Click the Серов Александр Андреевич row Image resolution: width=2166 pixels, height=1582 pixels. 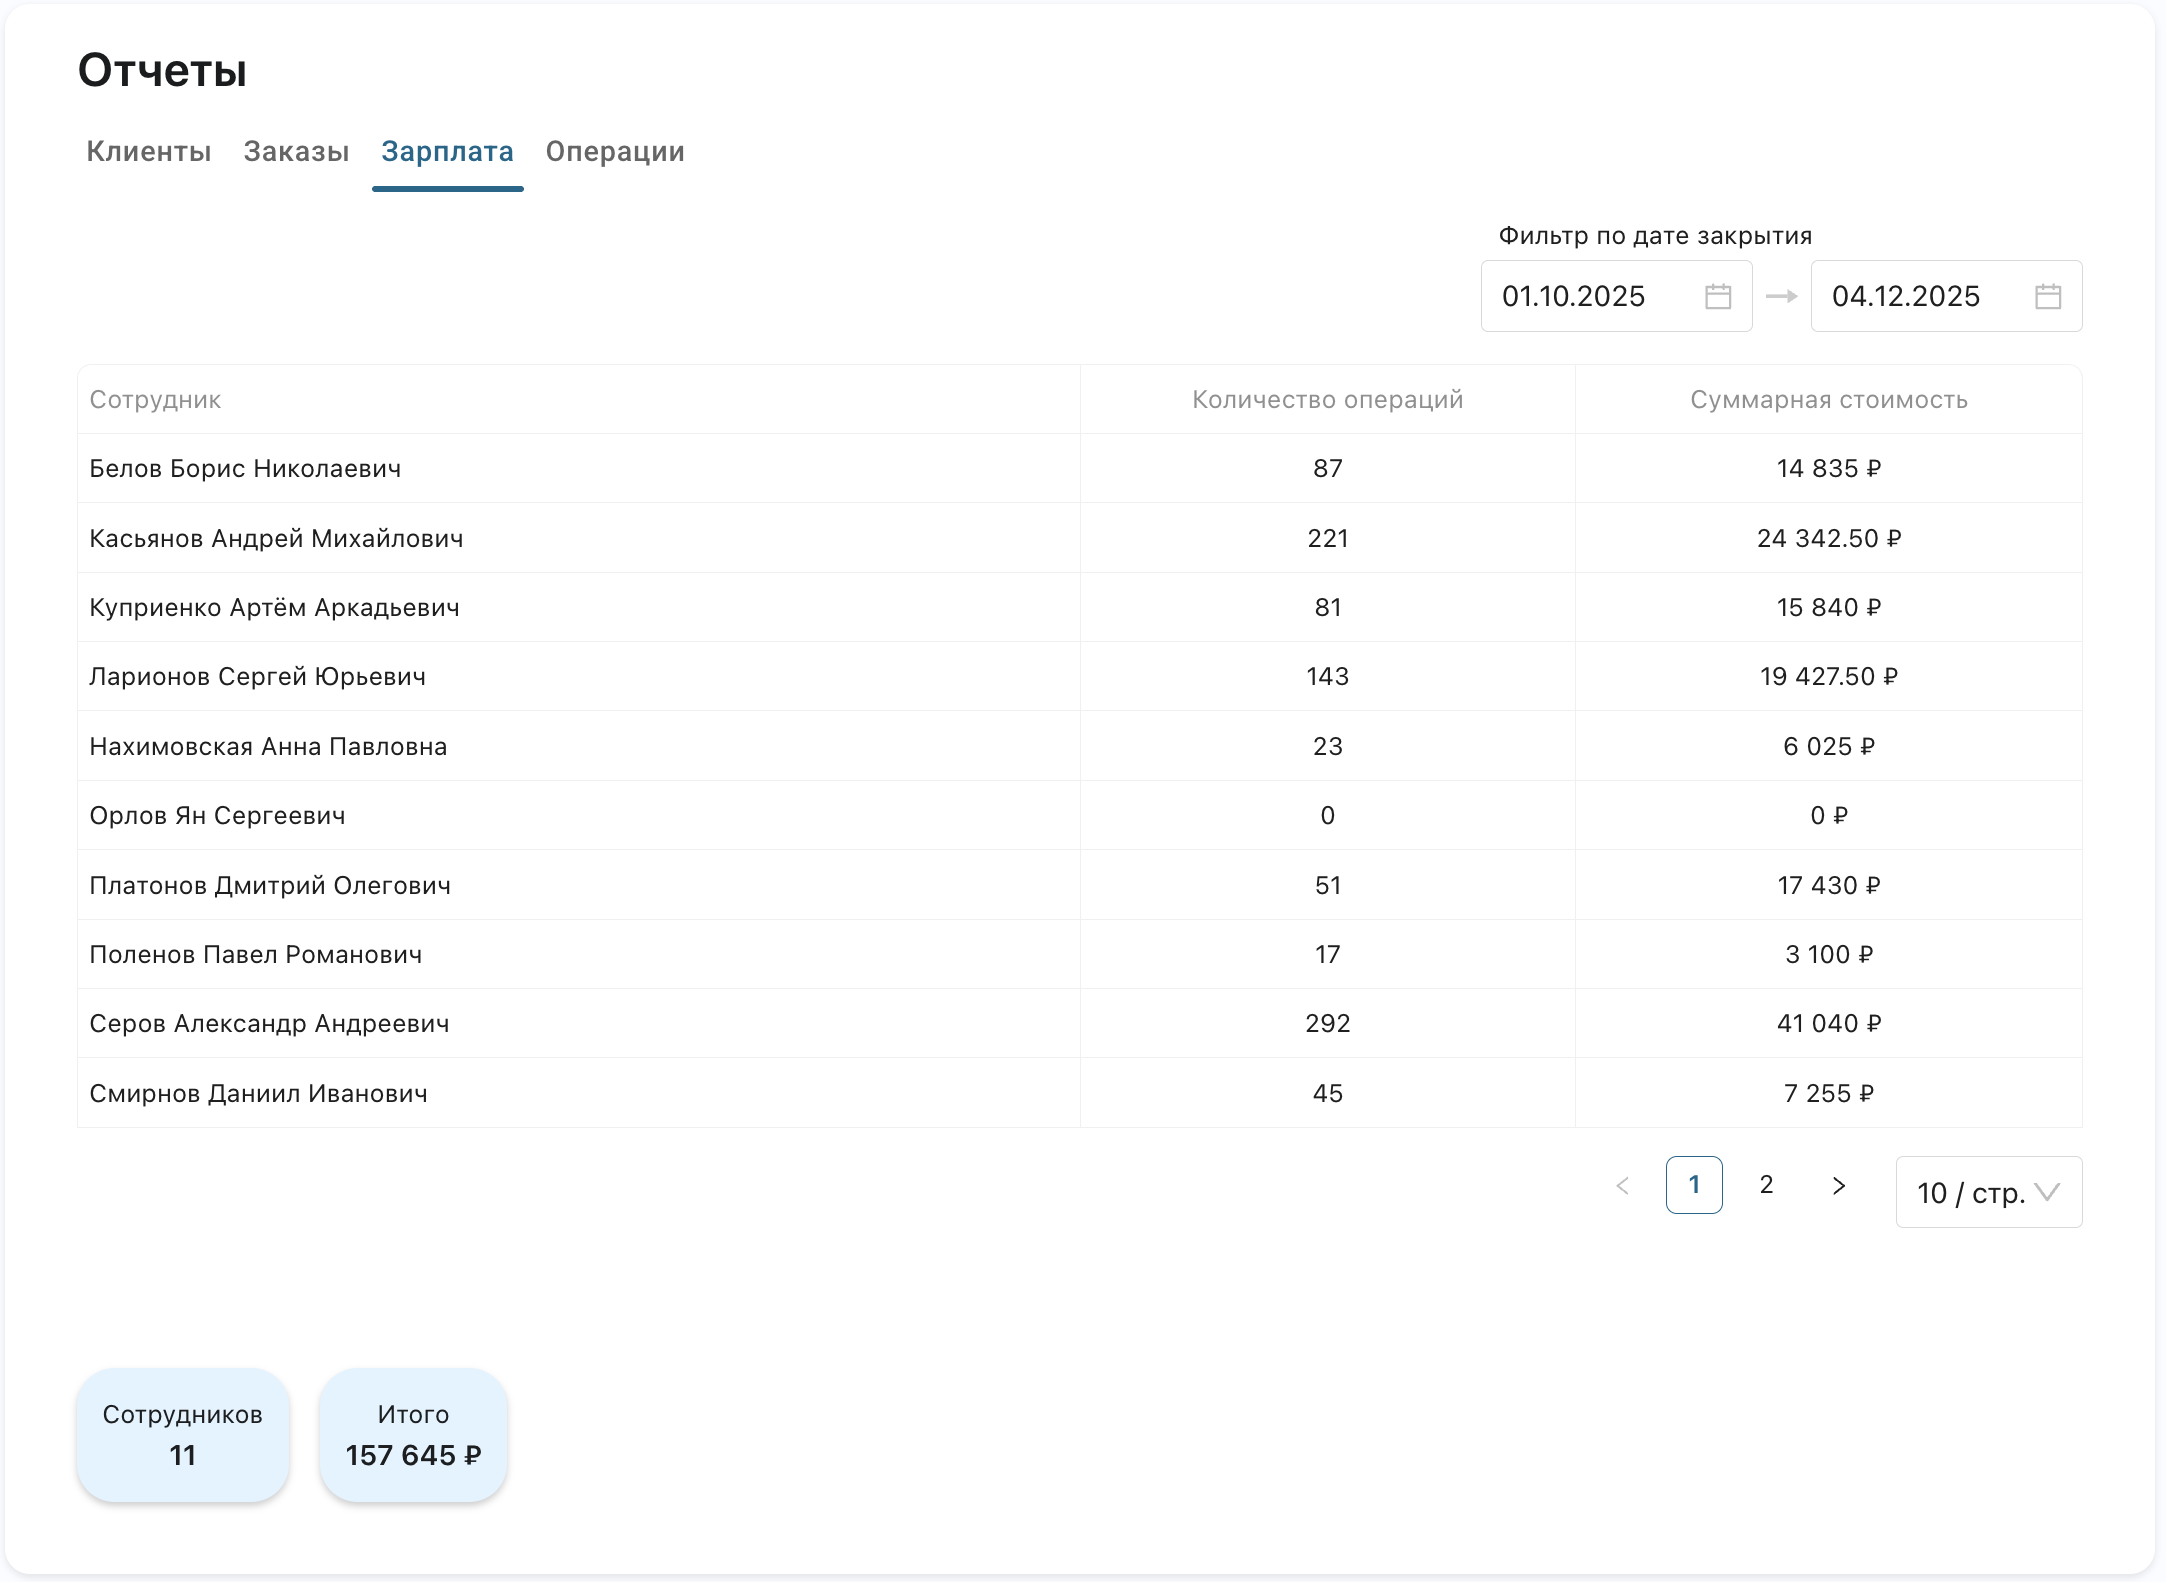[x=269, y=1024]
